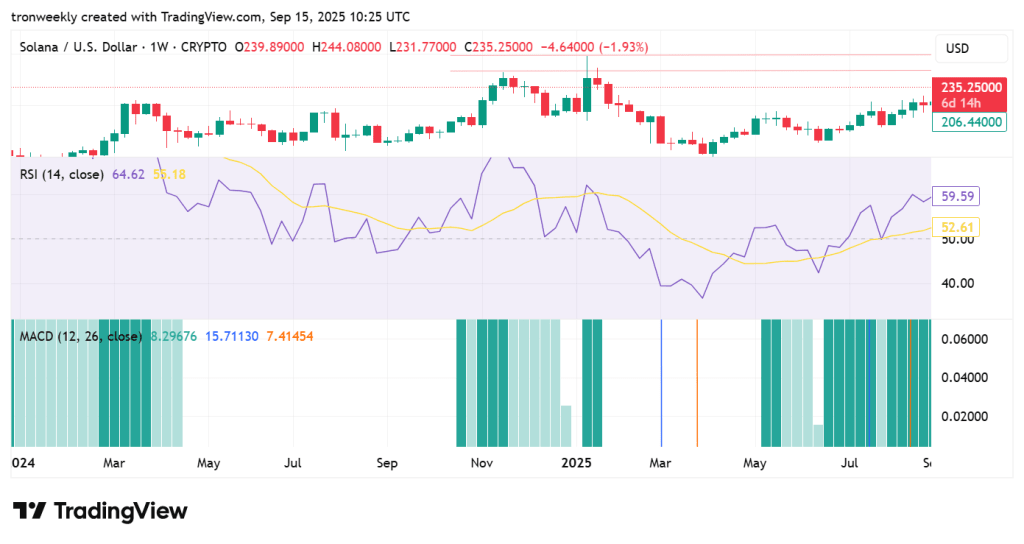
Task: Click the MACD line value 15.71130
Action: tap(232, 336)
